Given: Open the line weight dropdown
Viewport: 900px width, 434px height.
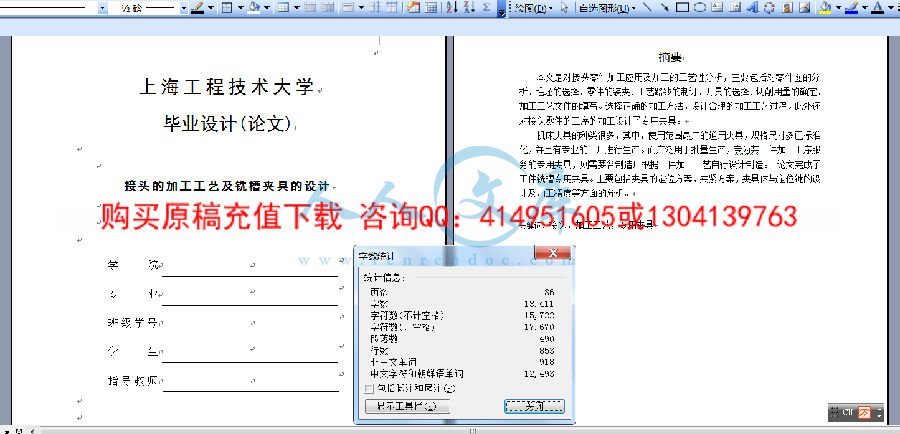Looking at the screenshot, I should (184, 8).
